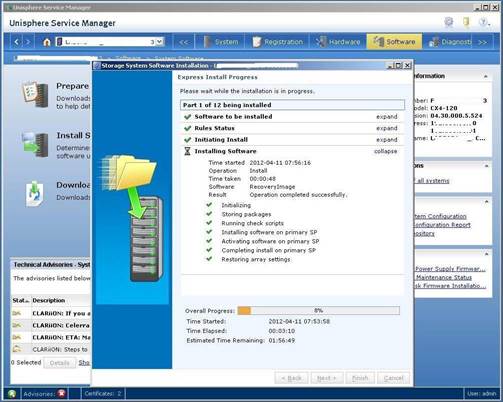Click the checkmark next to Storing packages
The height and width of the screenshot is (402, 503).
point(209,214)
